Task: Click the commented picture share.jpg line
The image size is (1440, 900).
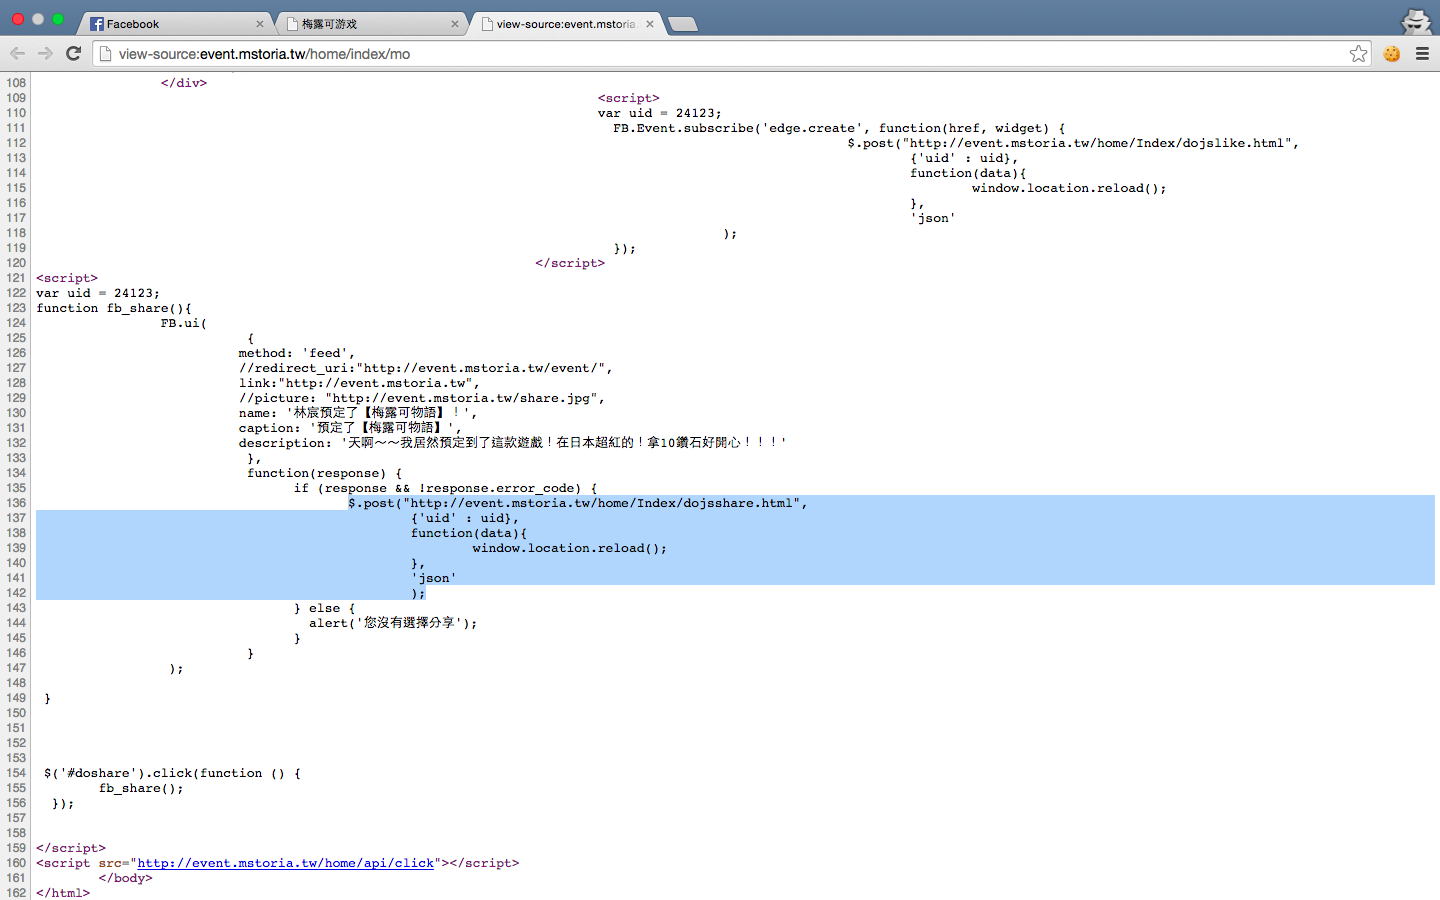Action: pyautogui.click(x=422, y=398)
